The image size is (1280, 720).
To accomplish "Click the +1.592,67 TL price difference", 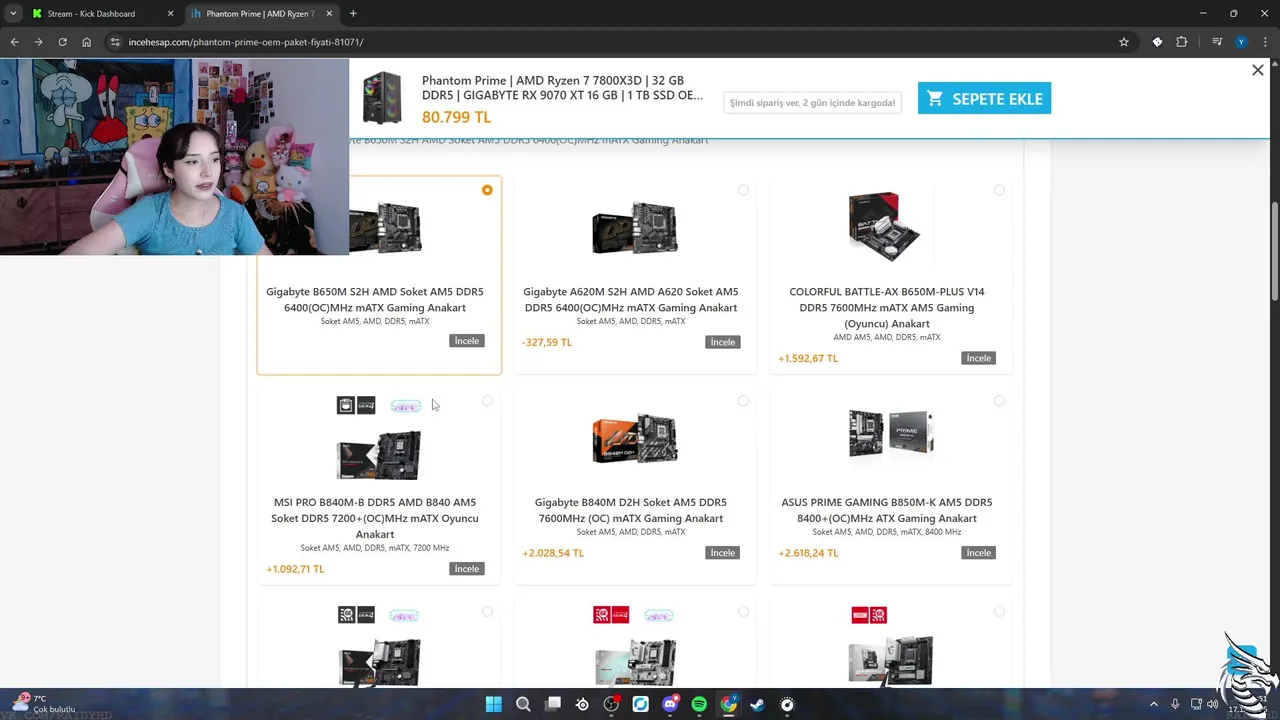I will (x=808, y=358).
